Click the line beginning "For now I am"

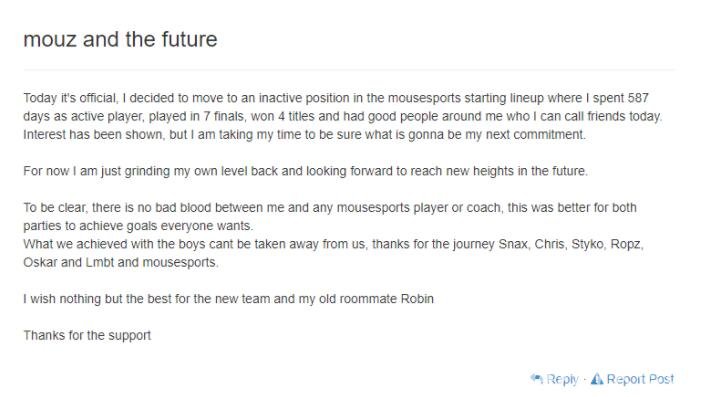tap(305, 171)
